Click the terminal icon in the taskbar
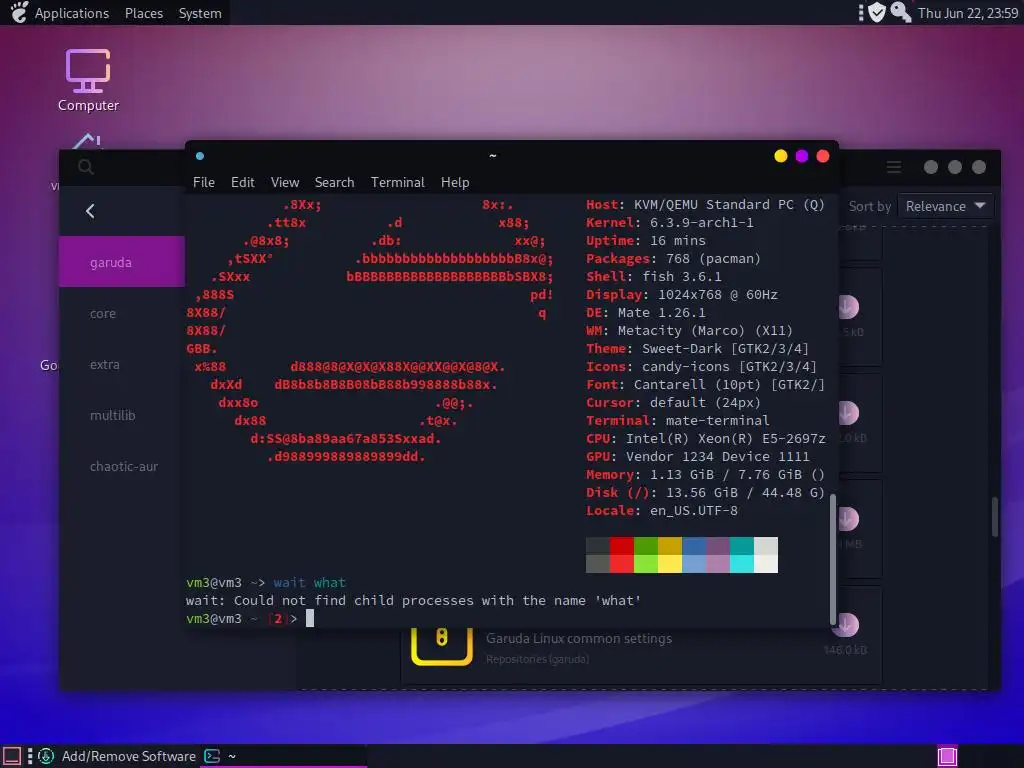Image resolution: width=1024 pixels, height=768 pixels. pyautogui.click(x=212, y=756)
